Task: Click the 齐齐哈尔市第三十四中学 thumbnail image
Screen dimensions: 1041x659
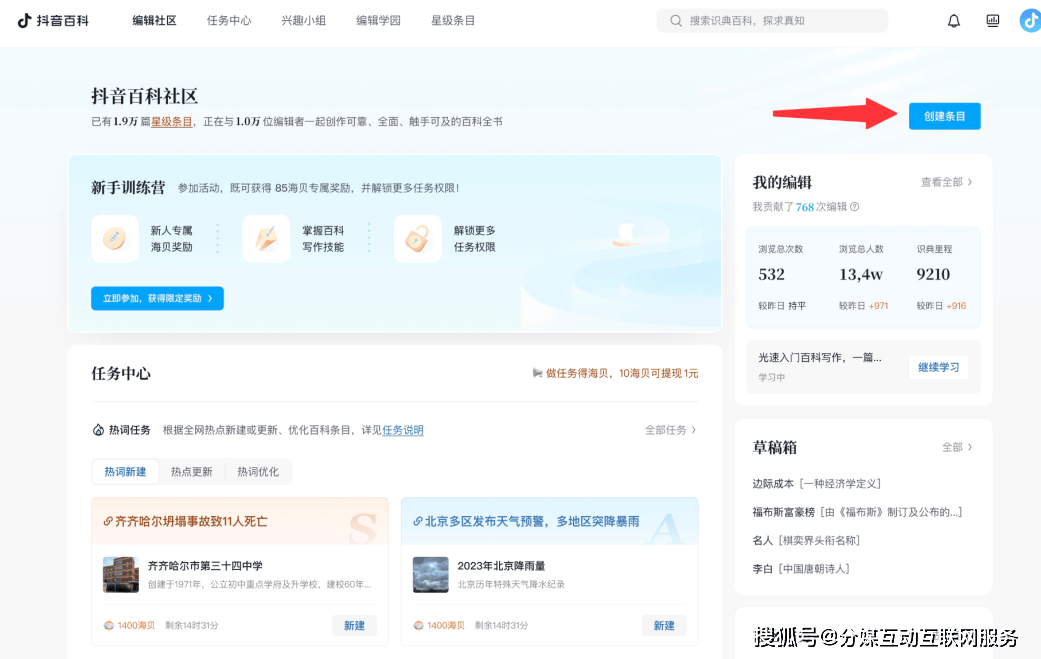Action: pos(121,575)
